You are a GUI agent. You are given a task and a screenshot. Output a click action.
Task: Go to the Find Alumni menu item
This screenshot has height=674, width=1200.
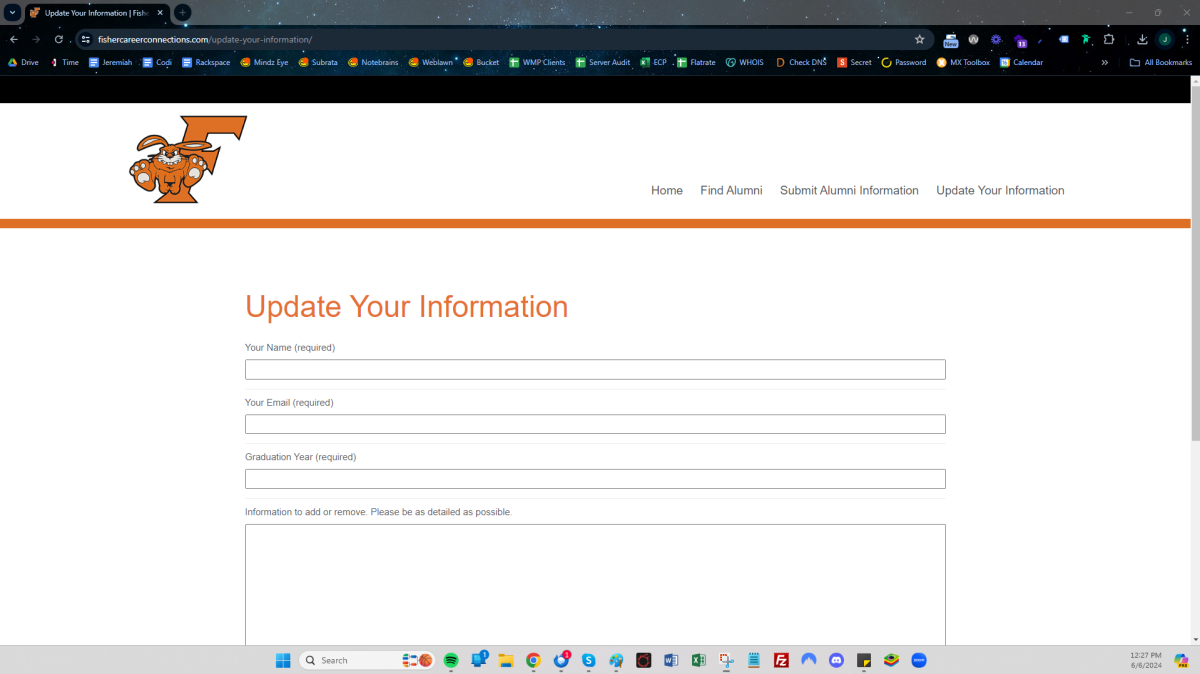pyautogui.click(x=731, y=190)
